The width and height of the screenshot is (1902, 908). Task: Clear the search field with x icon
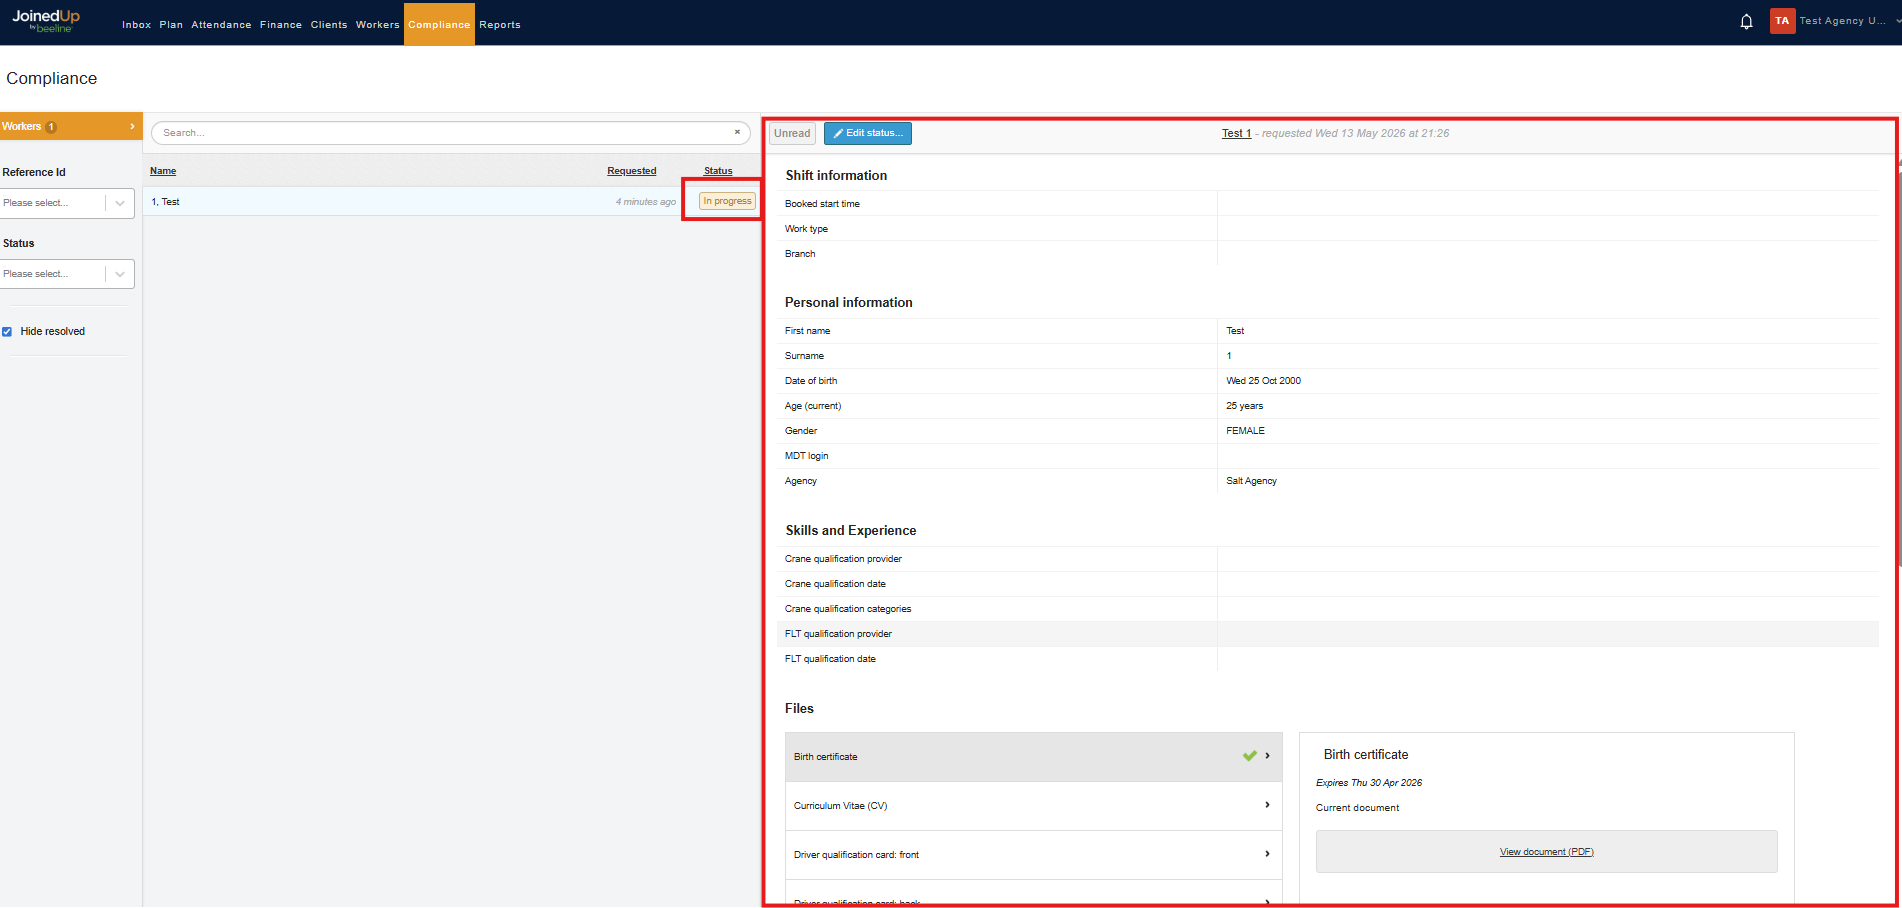pos(737,132)
